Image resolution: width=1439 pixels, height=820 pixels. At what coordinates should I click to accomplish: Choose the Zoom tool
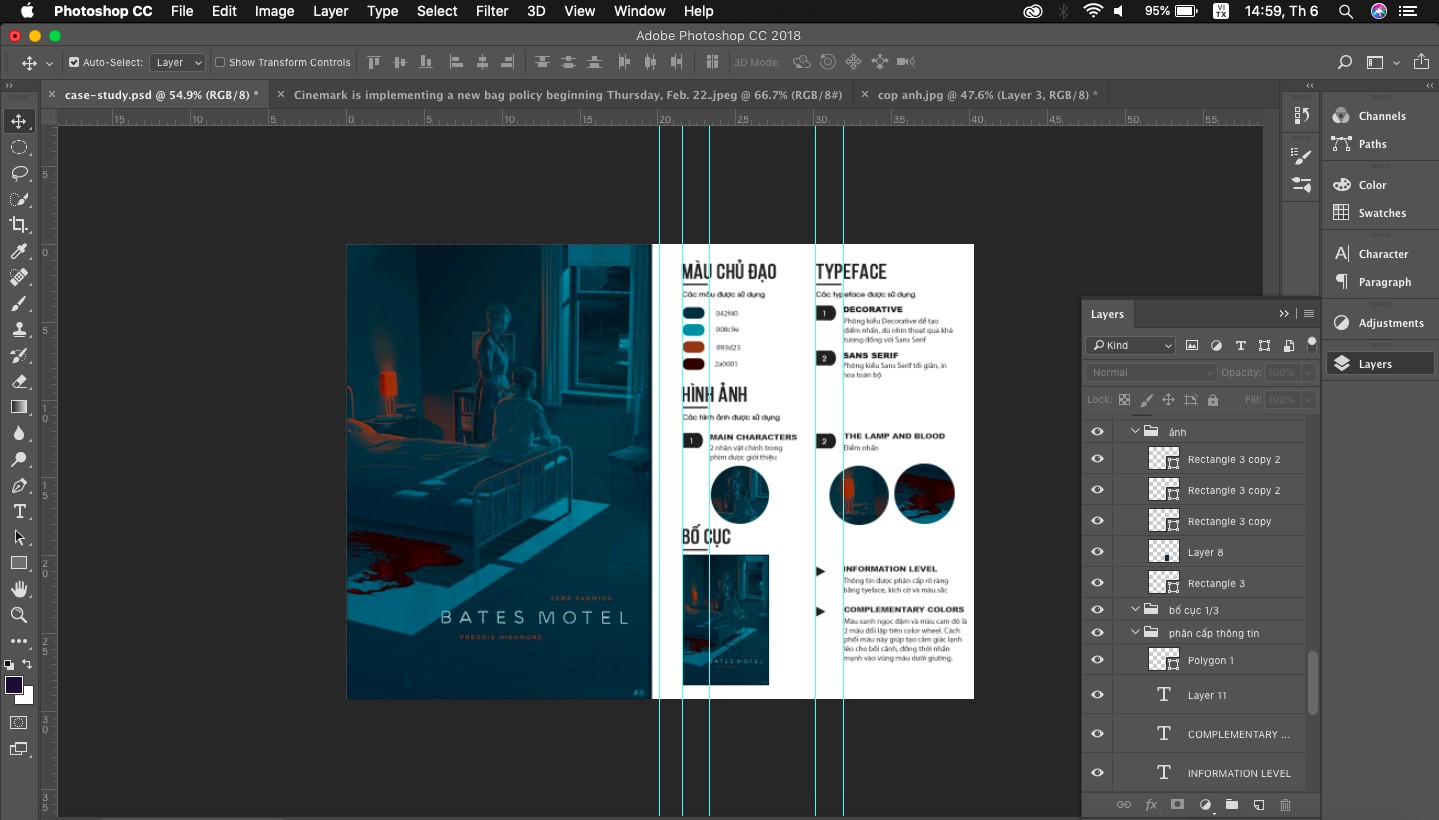19,615
